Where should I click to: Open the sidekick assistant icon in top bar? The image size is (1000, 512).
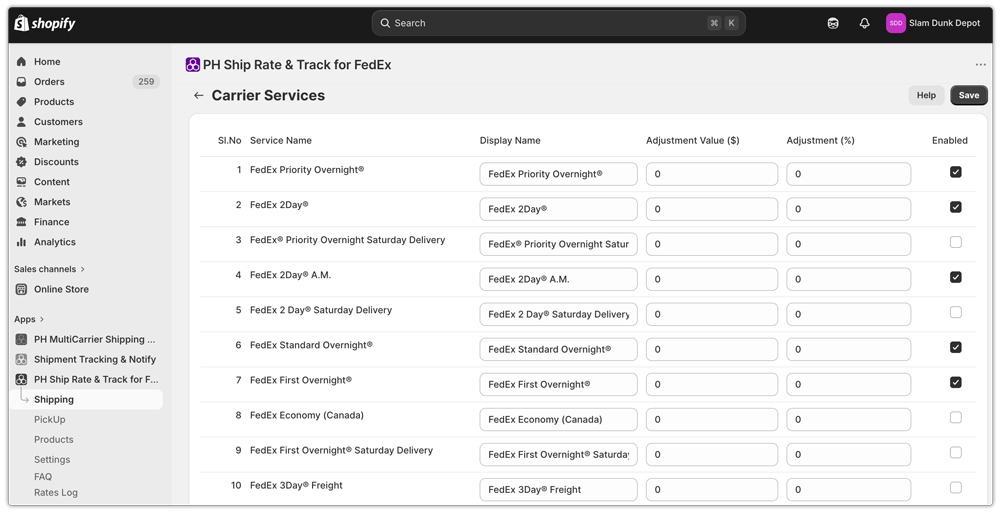pos(833,23)
